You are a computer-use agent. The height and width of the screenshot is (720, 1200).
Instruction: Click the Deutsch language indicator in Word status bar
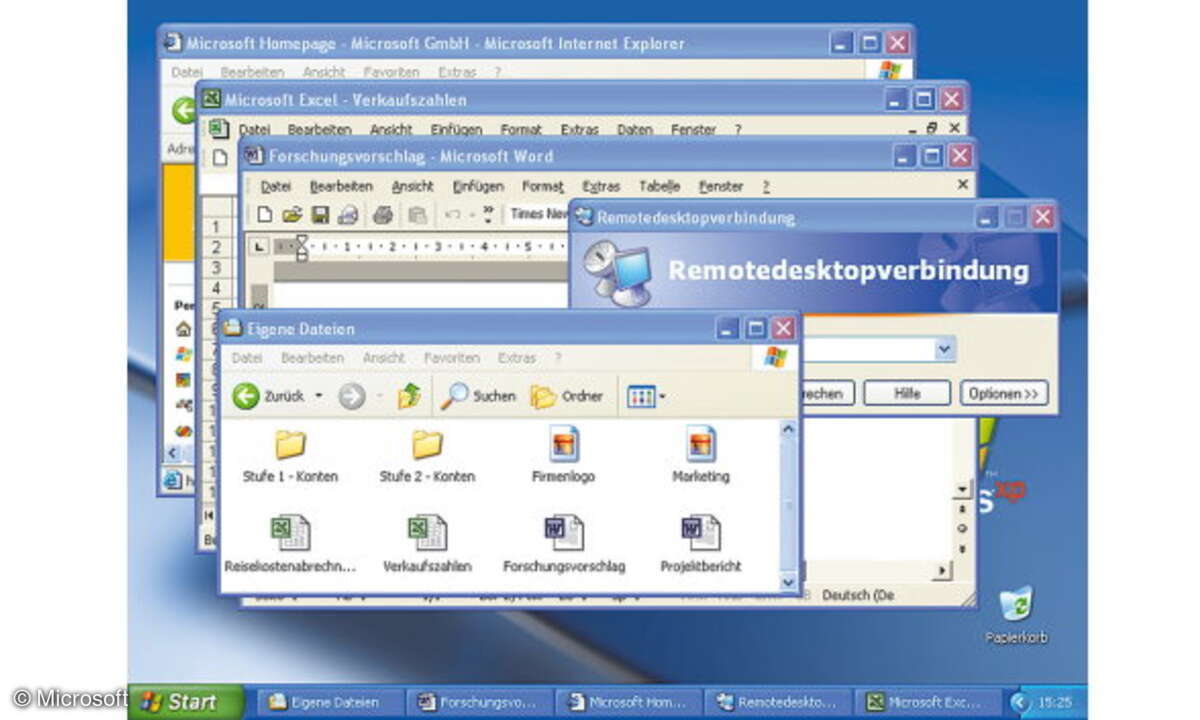[858, 594]
